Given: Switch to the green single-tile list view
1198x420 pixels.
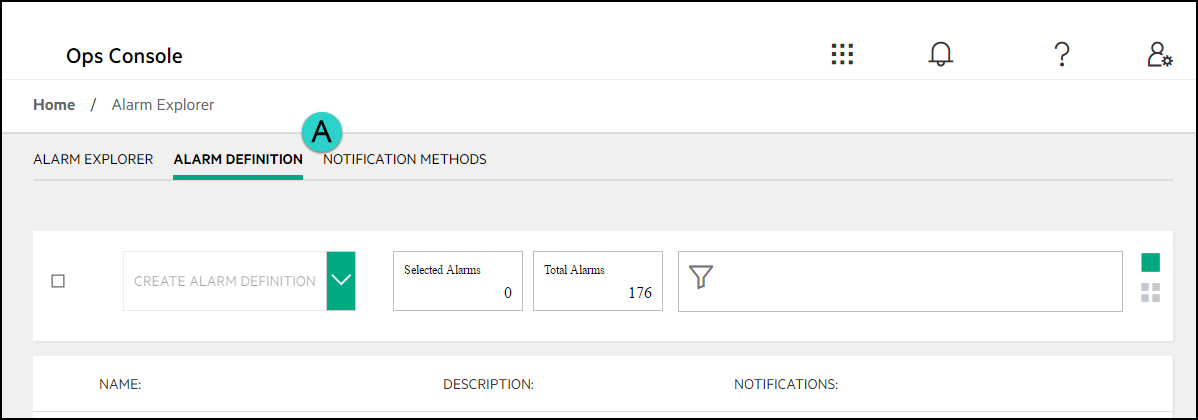Looking at the screenshot, I should [x=1150, y=263].
